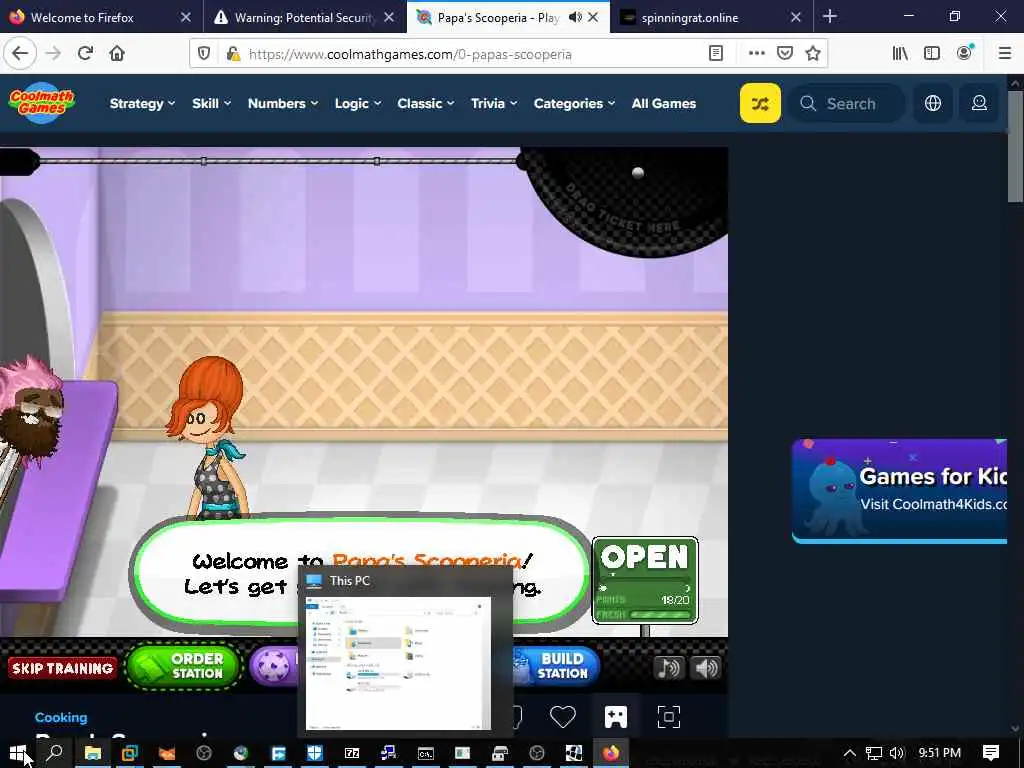Click the SKIP TRAINING button
This screenshot has height=768, width=1024.
tap(63, 668)
